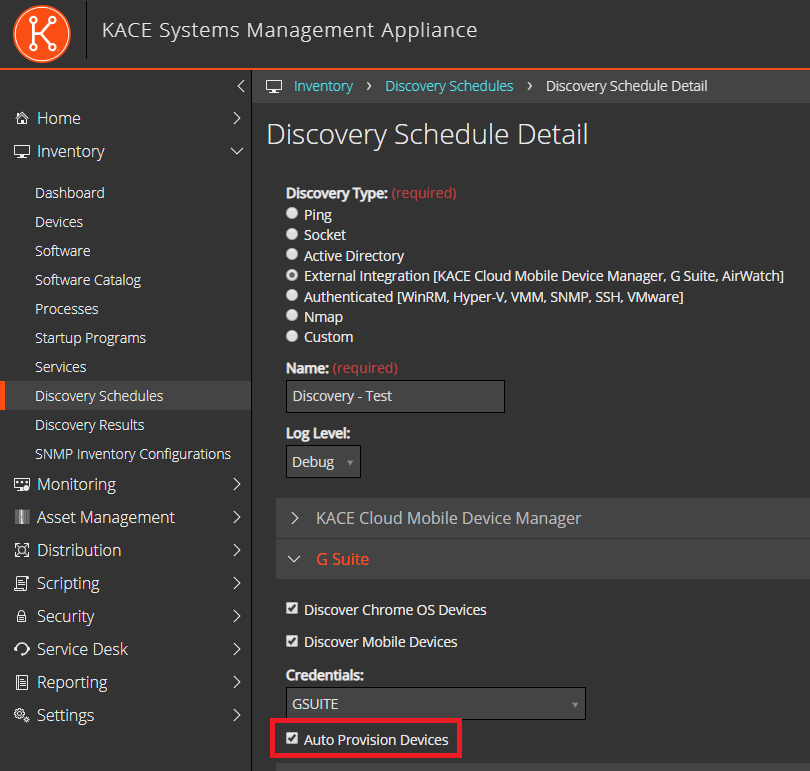Select Authenticated discovery type
The image size is (810, 771).
click(292, 295)
